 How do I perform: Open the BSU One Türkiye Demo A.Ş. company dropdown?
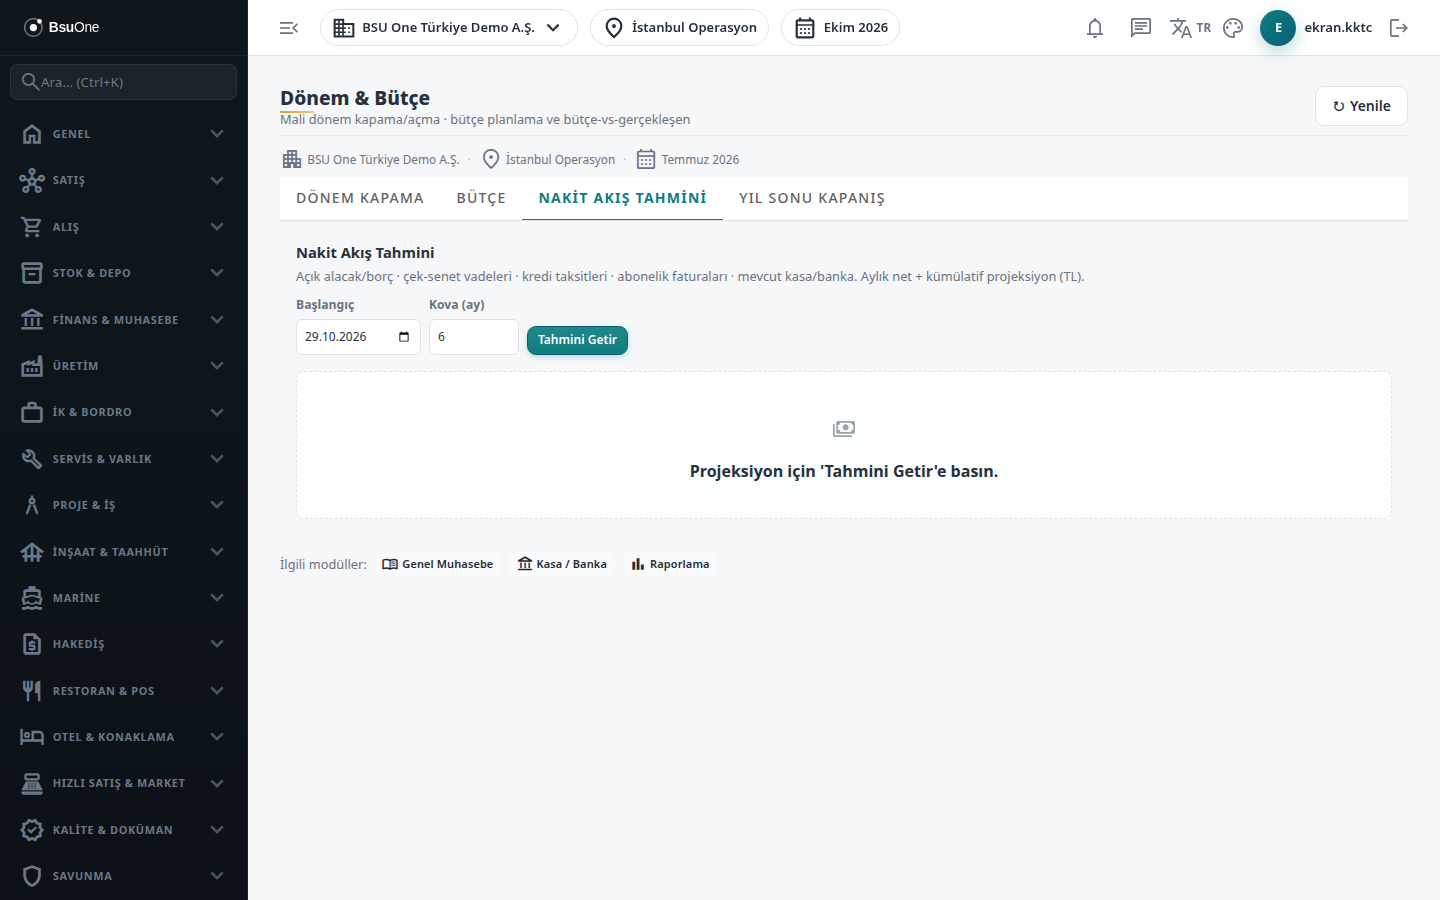point(449,28)
